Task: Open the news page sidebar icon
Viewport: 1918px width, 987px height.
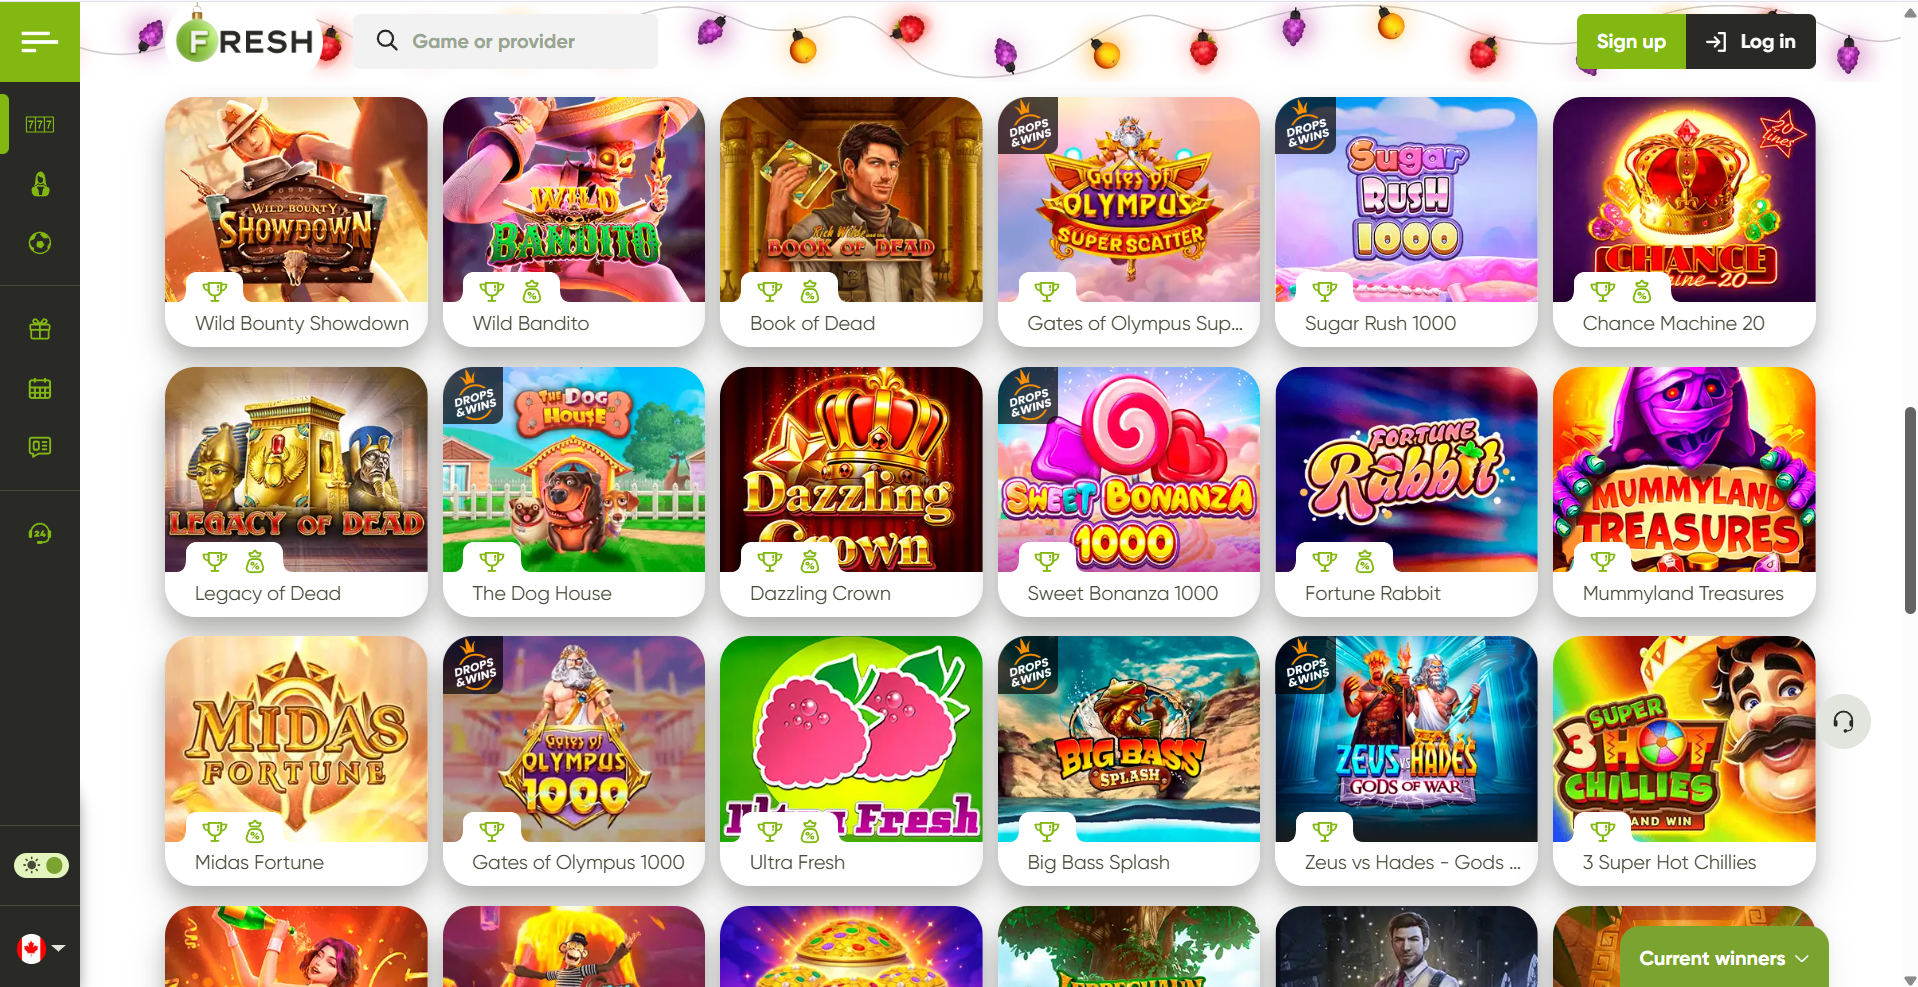Action: [40, 446]
